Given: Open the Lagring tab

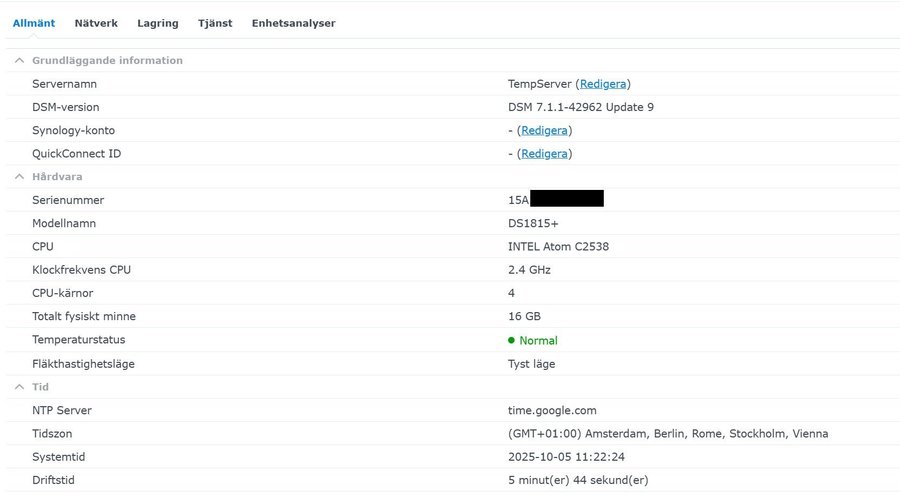Looking at the screenshot, I should click(x=157, y=23).
